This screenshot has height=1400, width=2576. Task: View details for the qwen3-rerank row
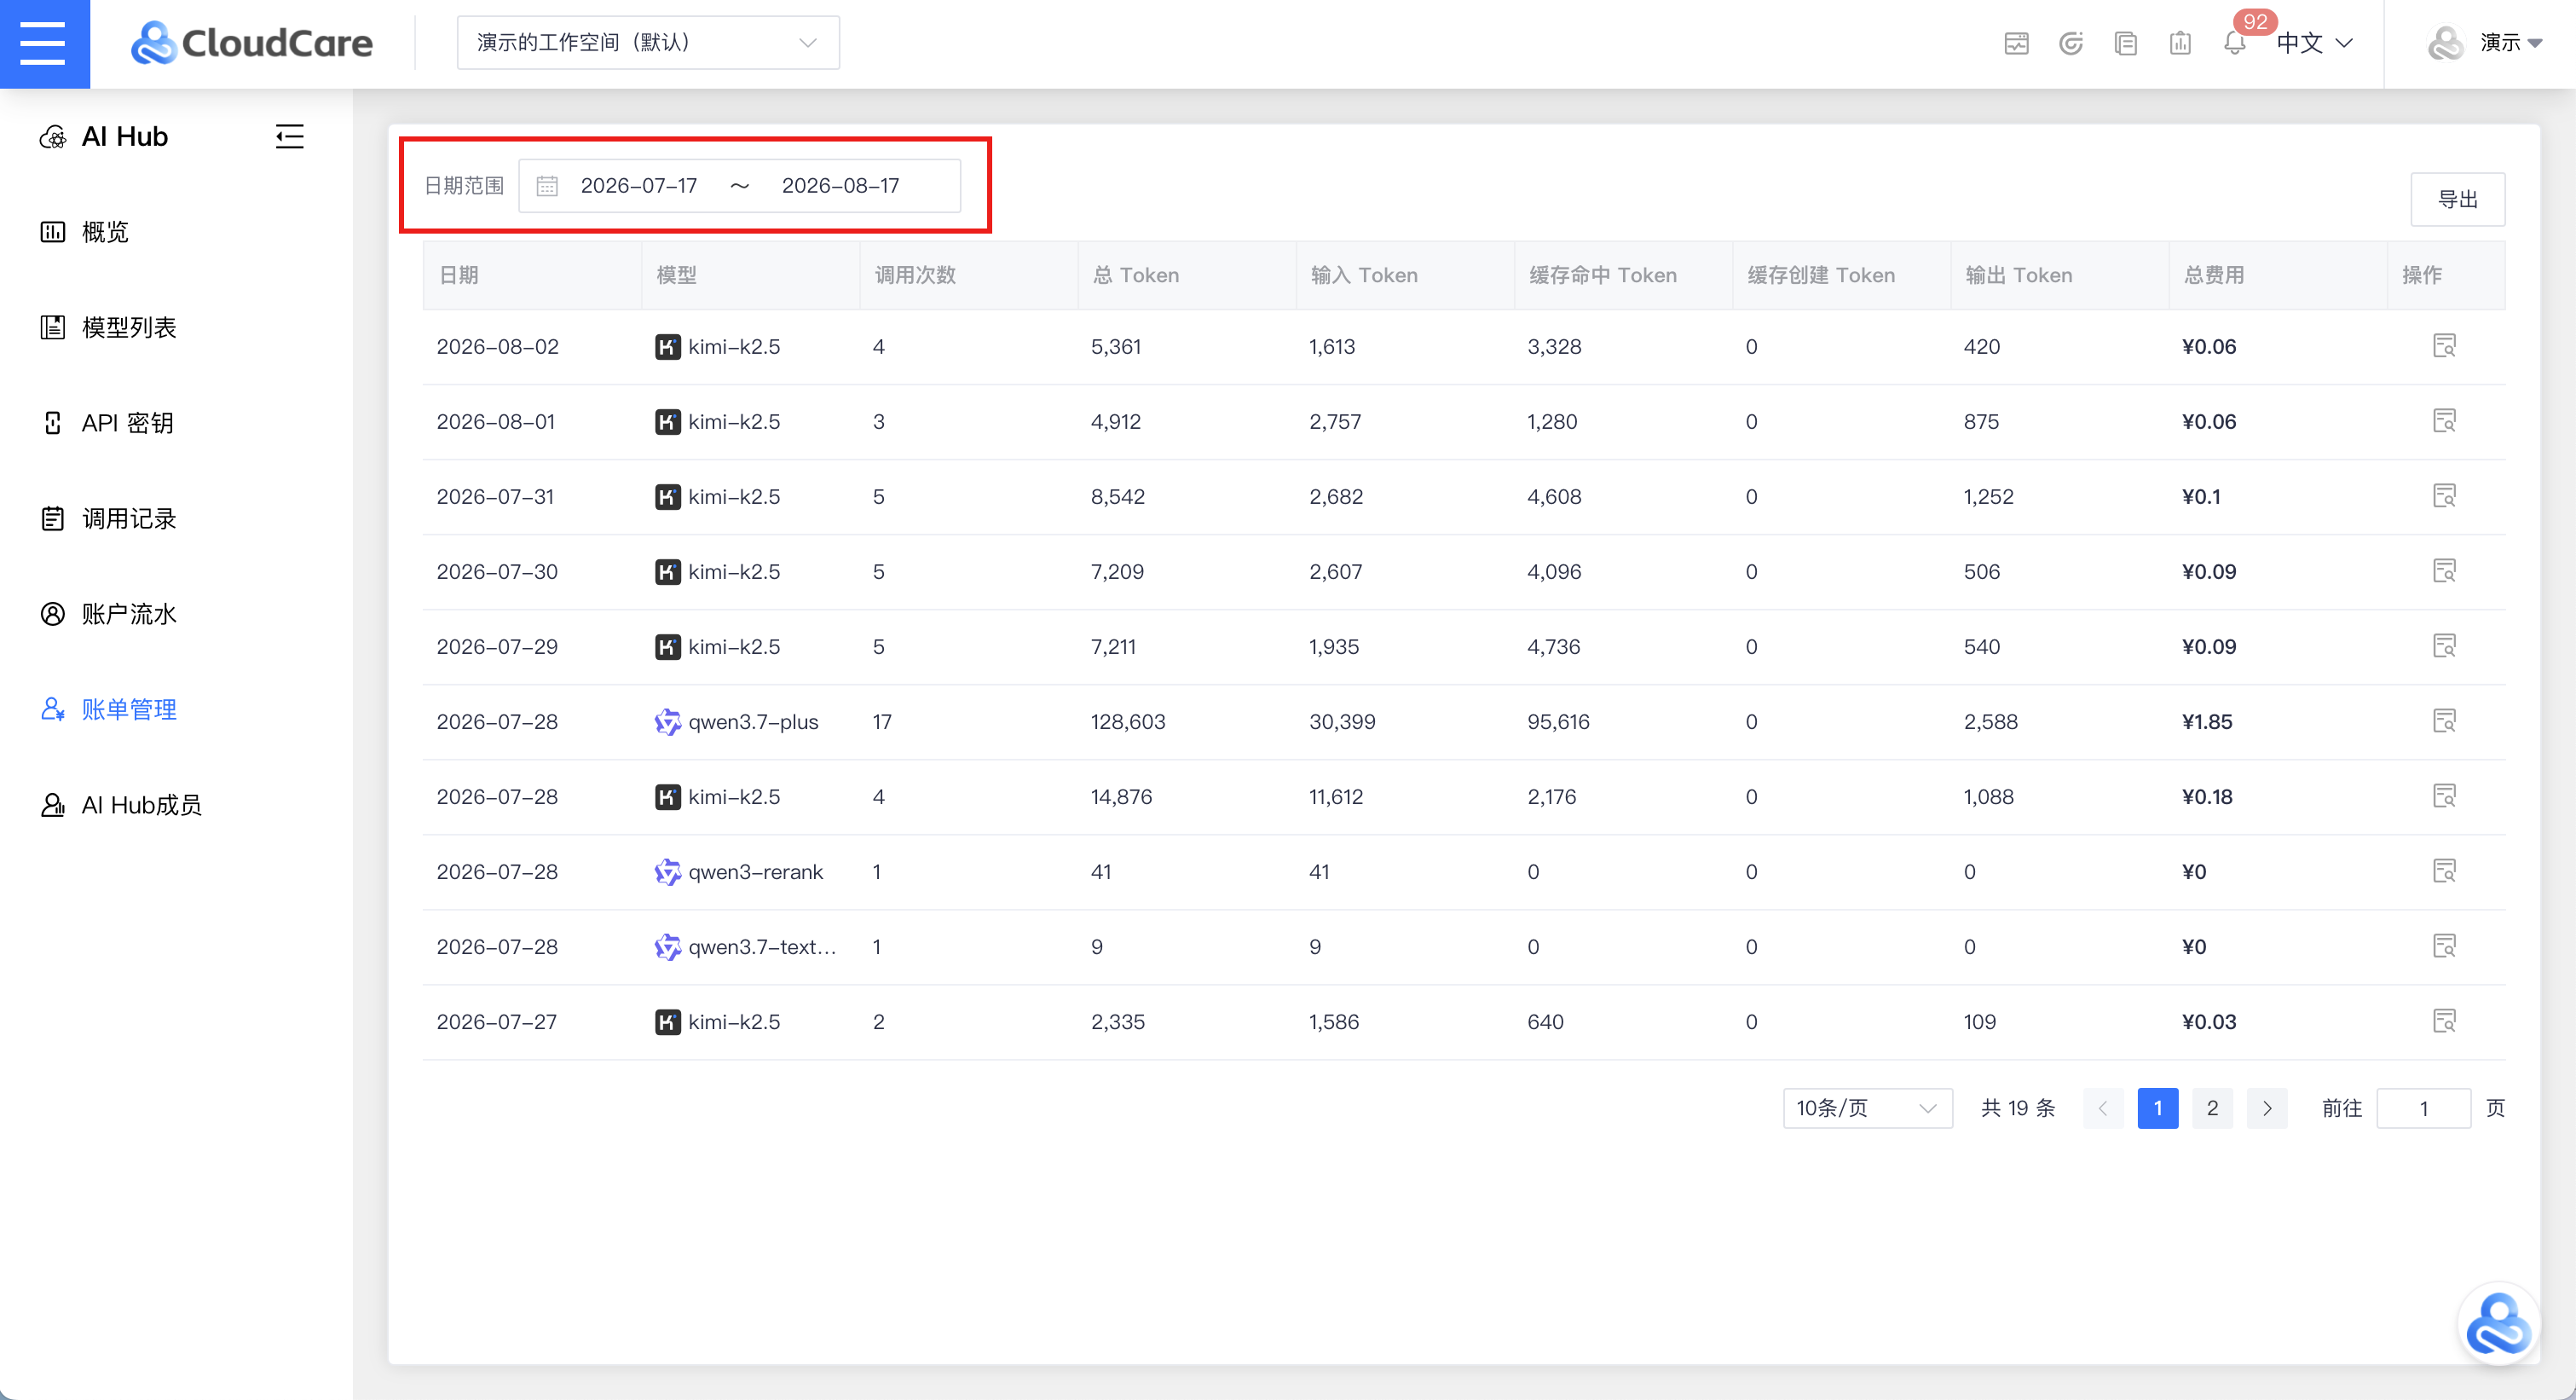2444,871
